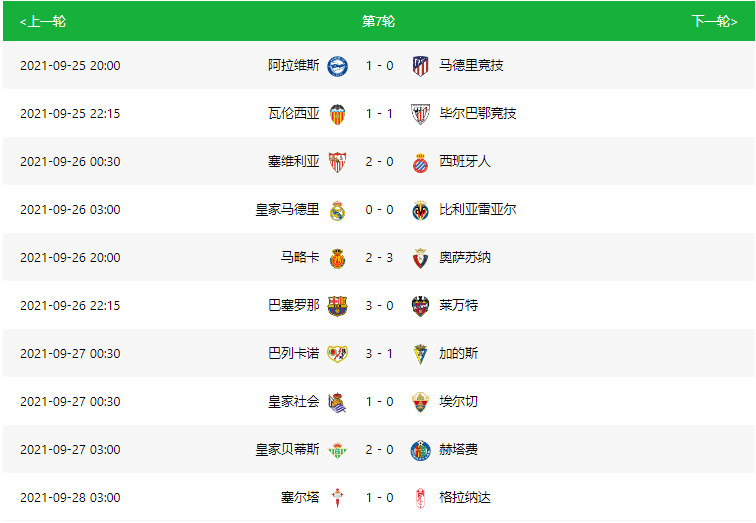Click the Barcelona (巴塞罗那) club crest

[x=338, y=306]
